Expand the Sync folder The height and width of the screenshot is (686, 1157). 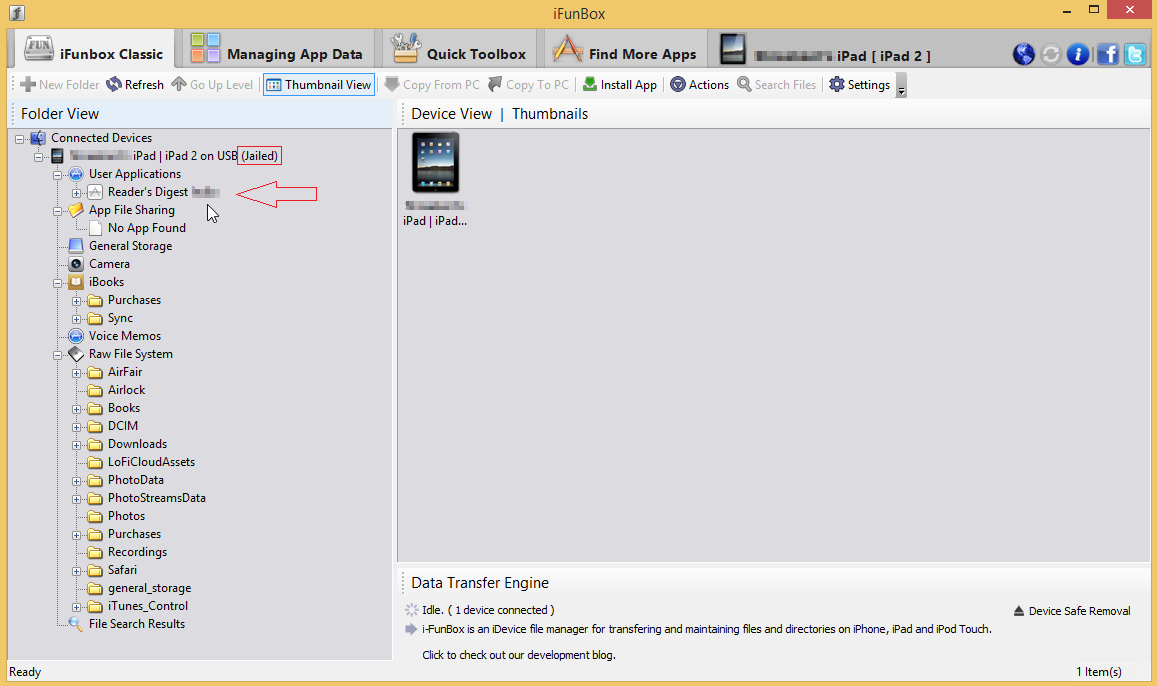(76, 319)
